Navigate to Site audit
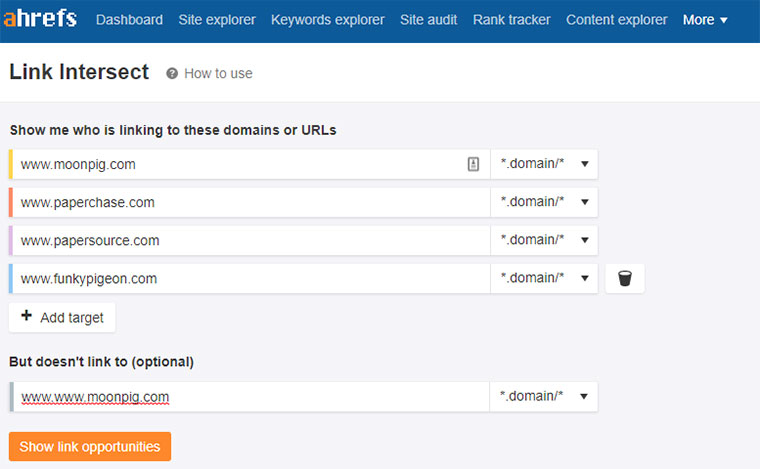Viewport: 760px width, 469px height. [428, 20]
